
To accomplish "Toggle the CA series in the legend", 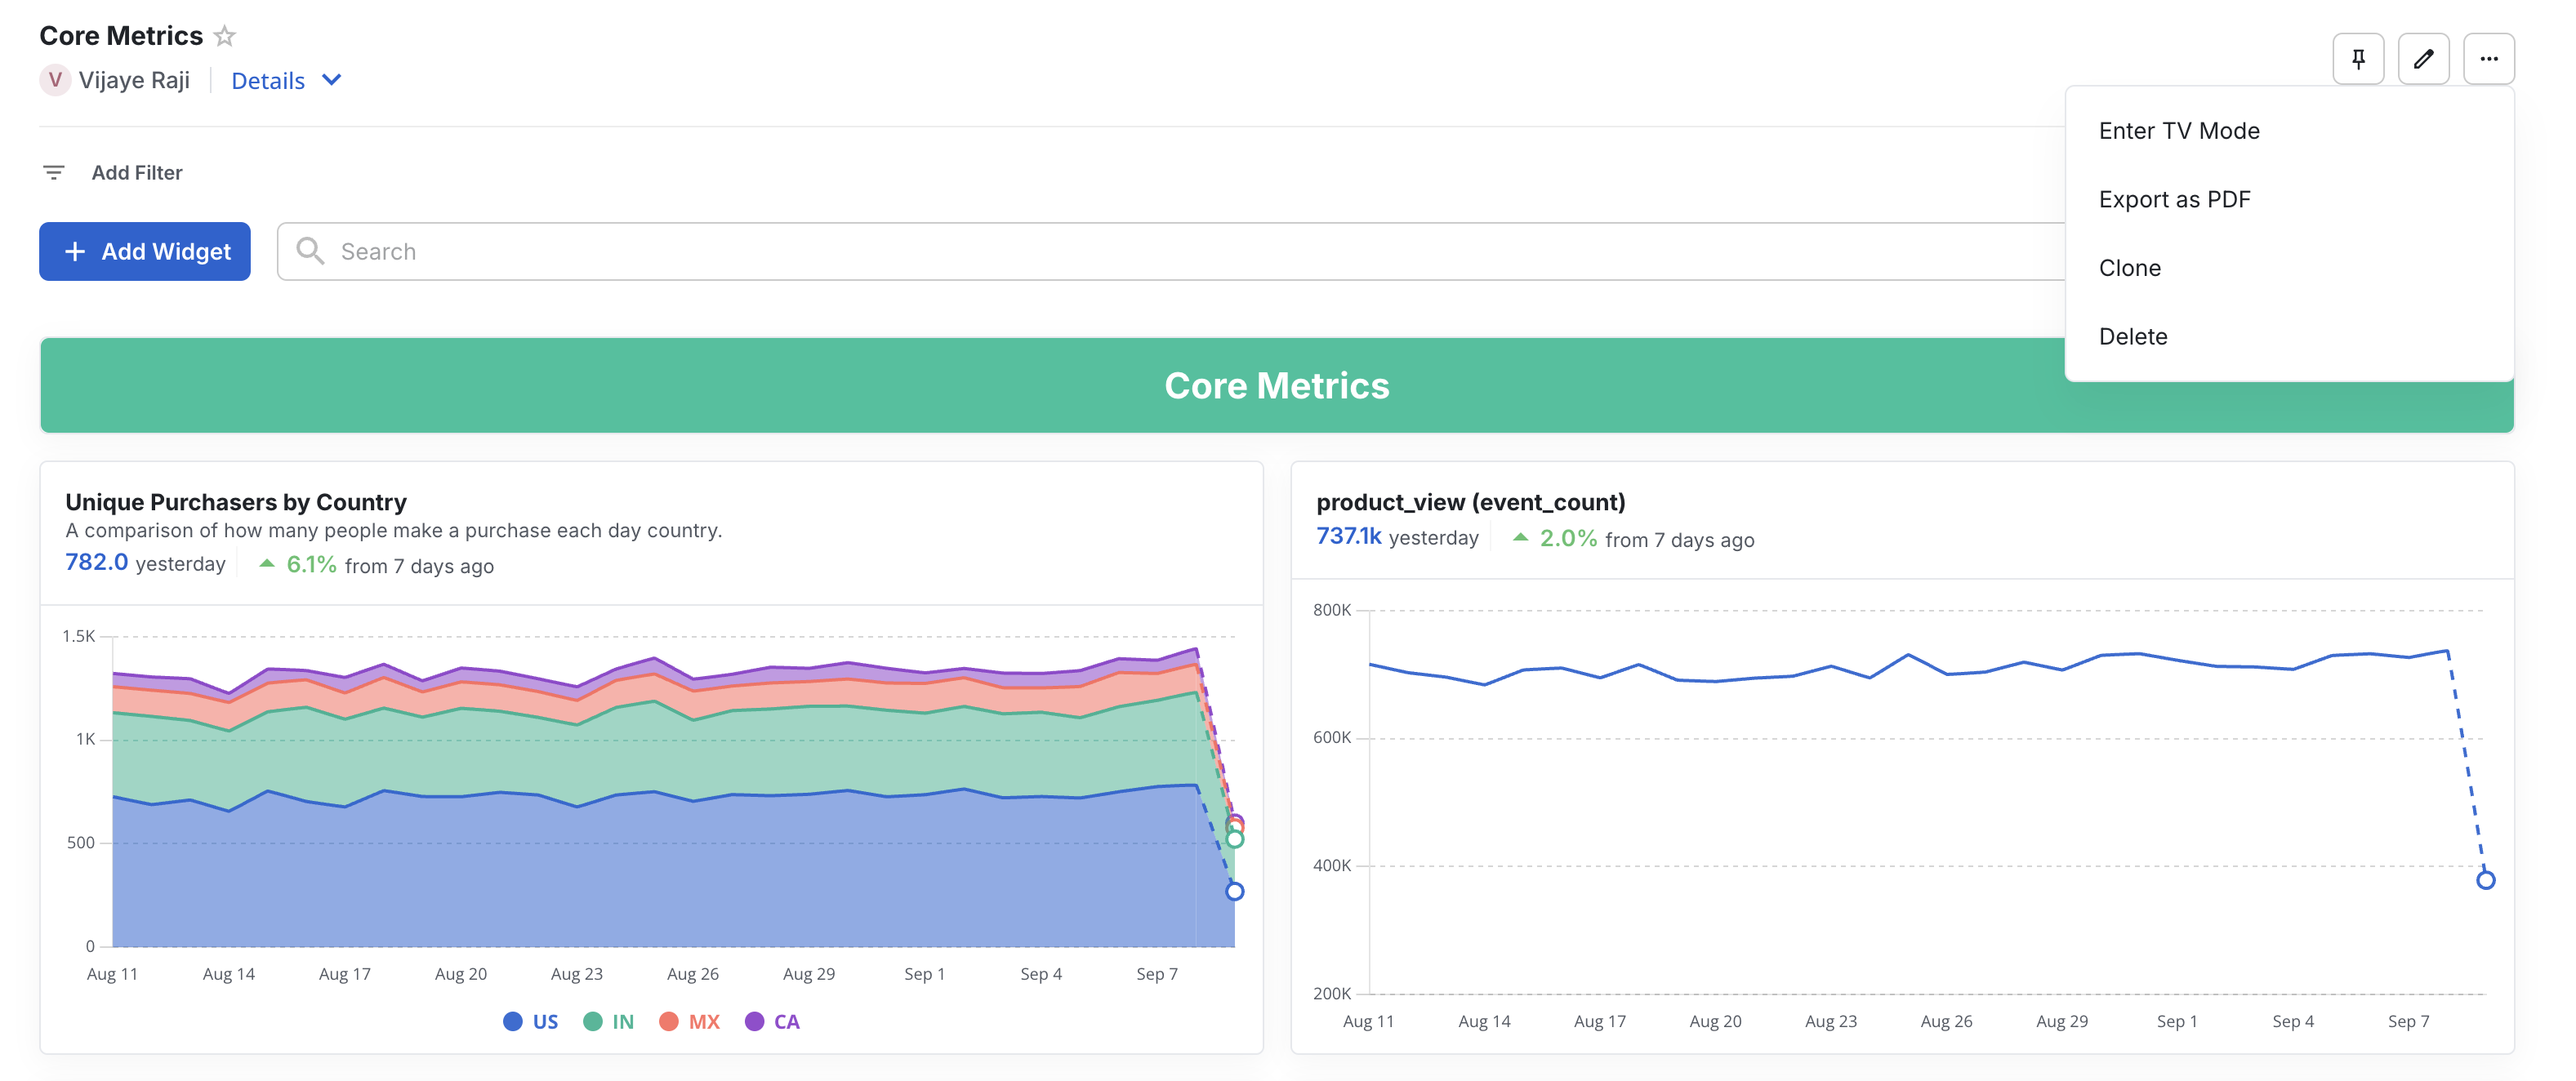I will (757, 1021).
